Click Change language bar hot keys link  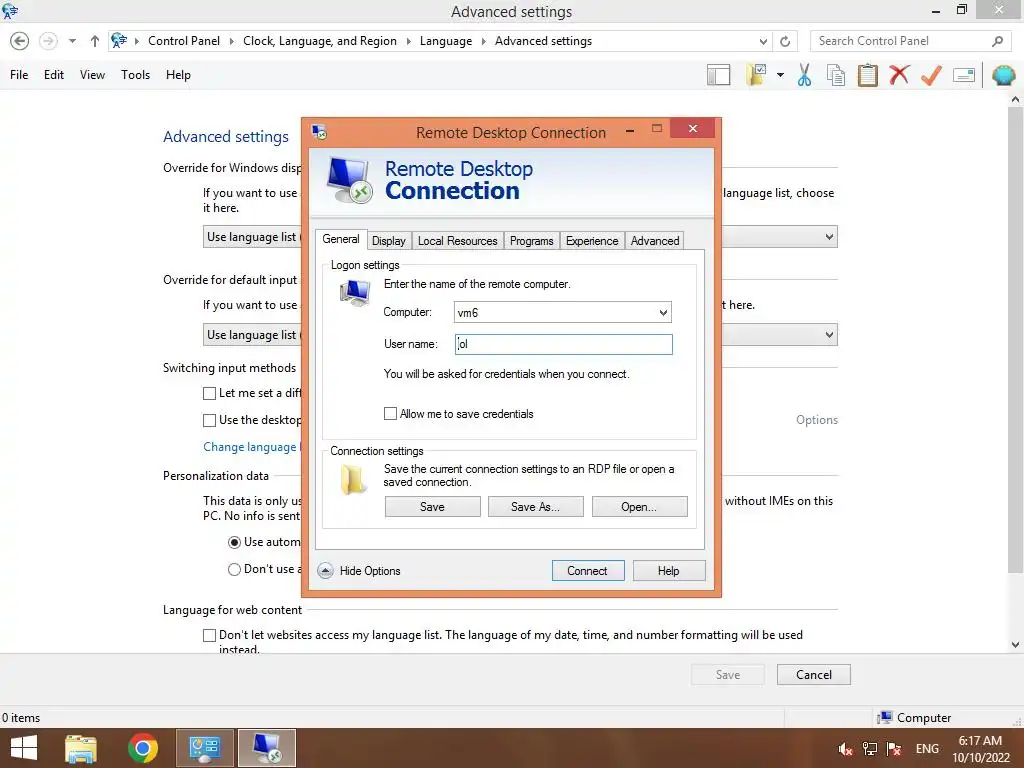pyautogui.click(x=252, y=447)
